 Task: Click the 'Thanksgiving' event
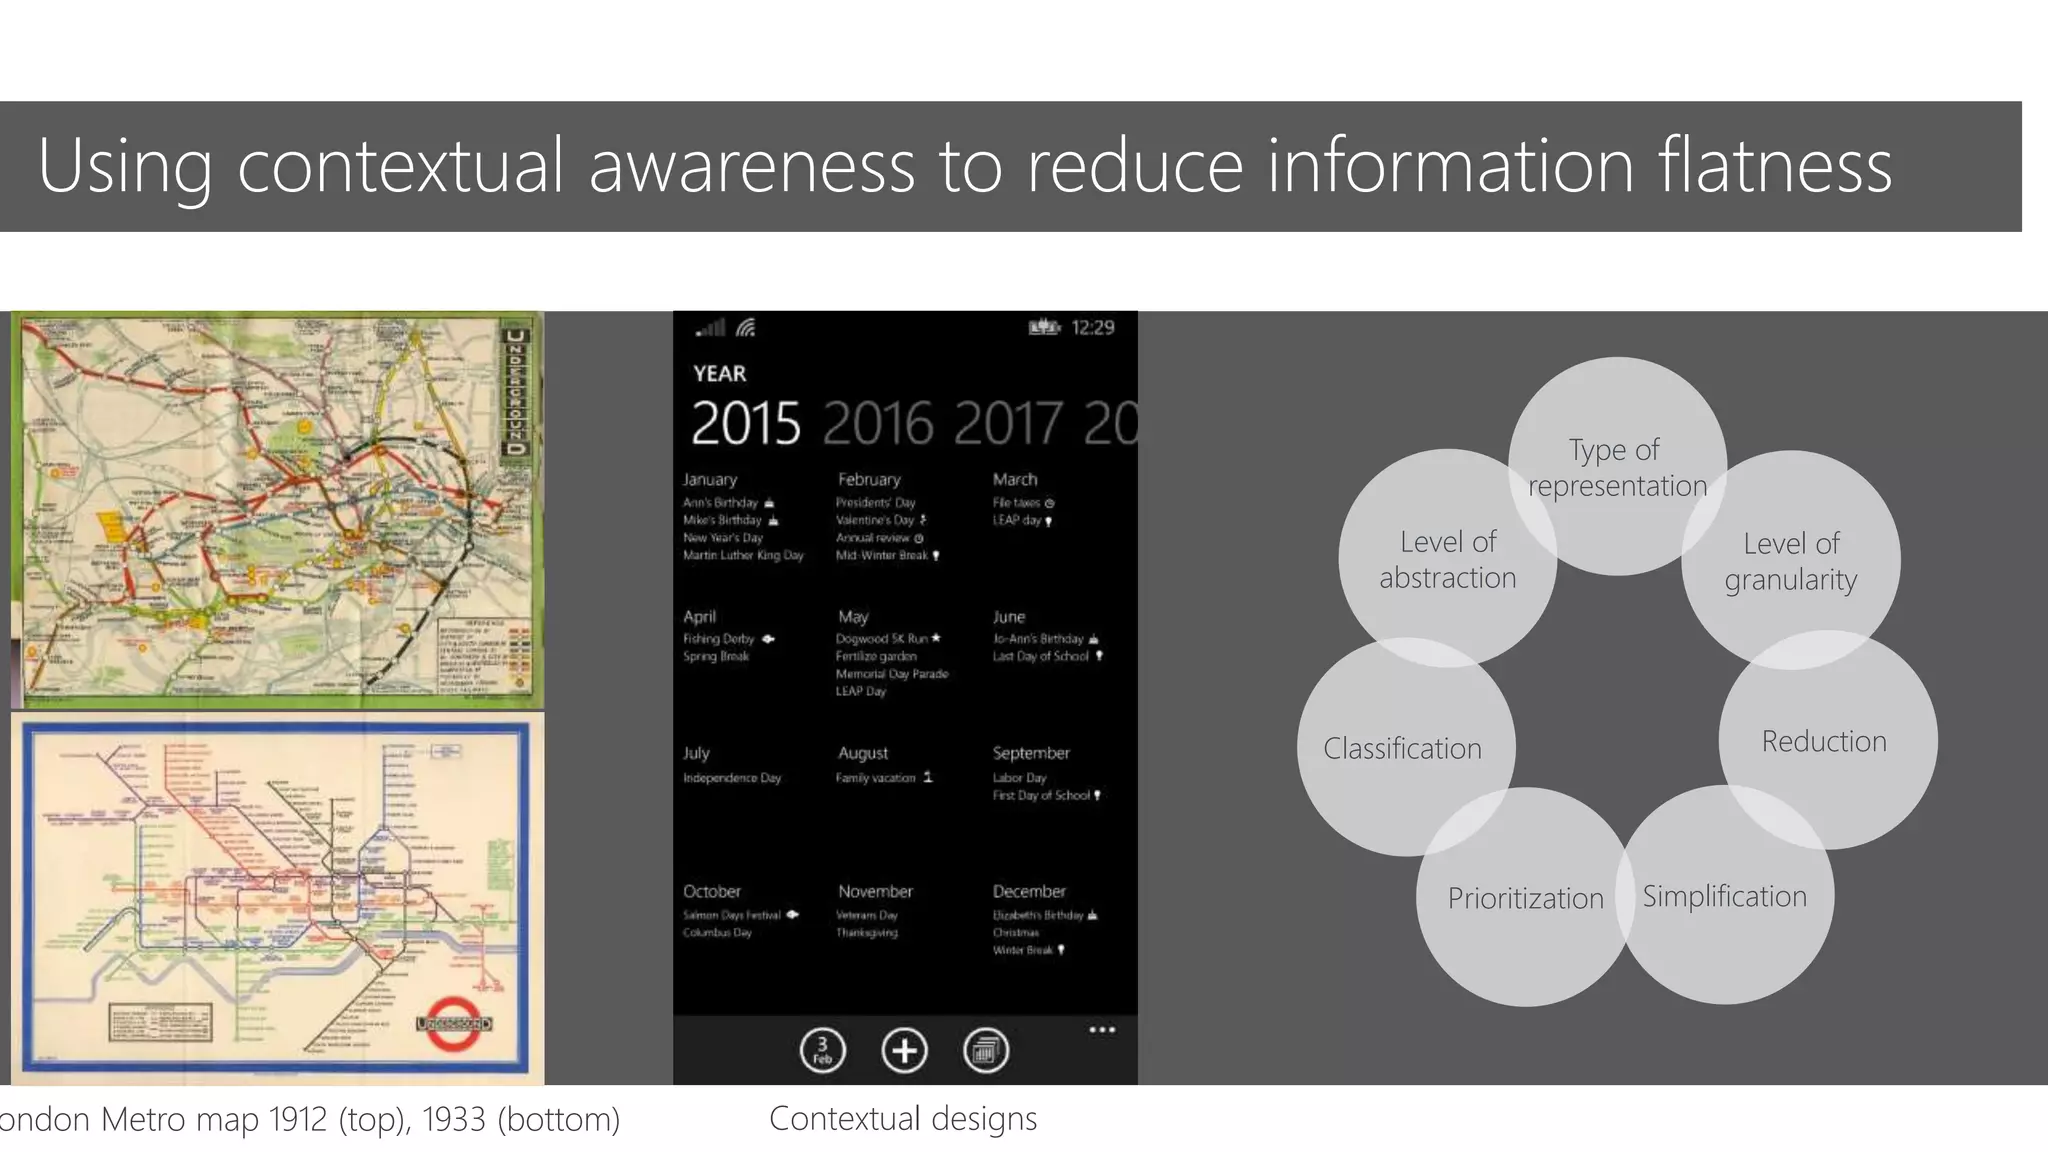(x=867, y=933)
